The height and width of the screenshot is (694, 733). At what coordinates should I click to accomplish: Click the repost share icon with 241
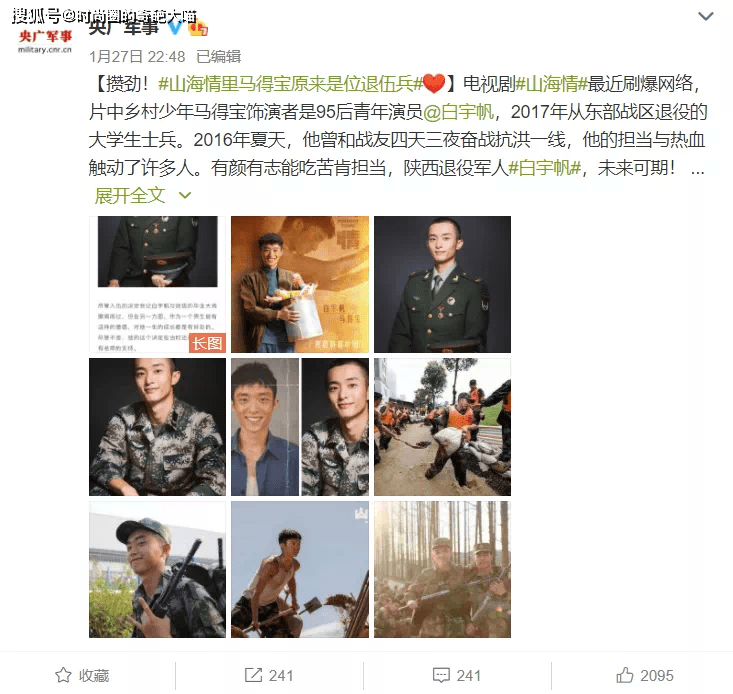tap(253, 675)
